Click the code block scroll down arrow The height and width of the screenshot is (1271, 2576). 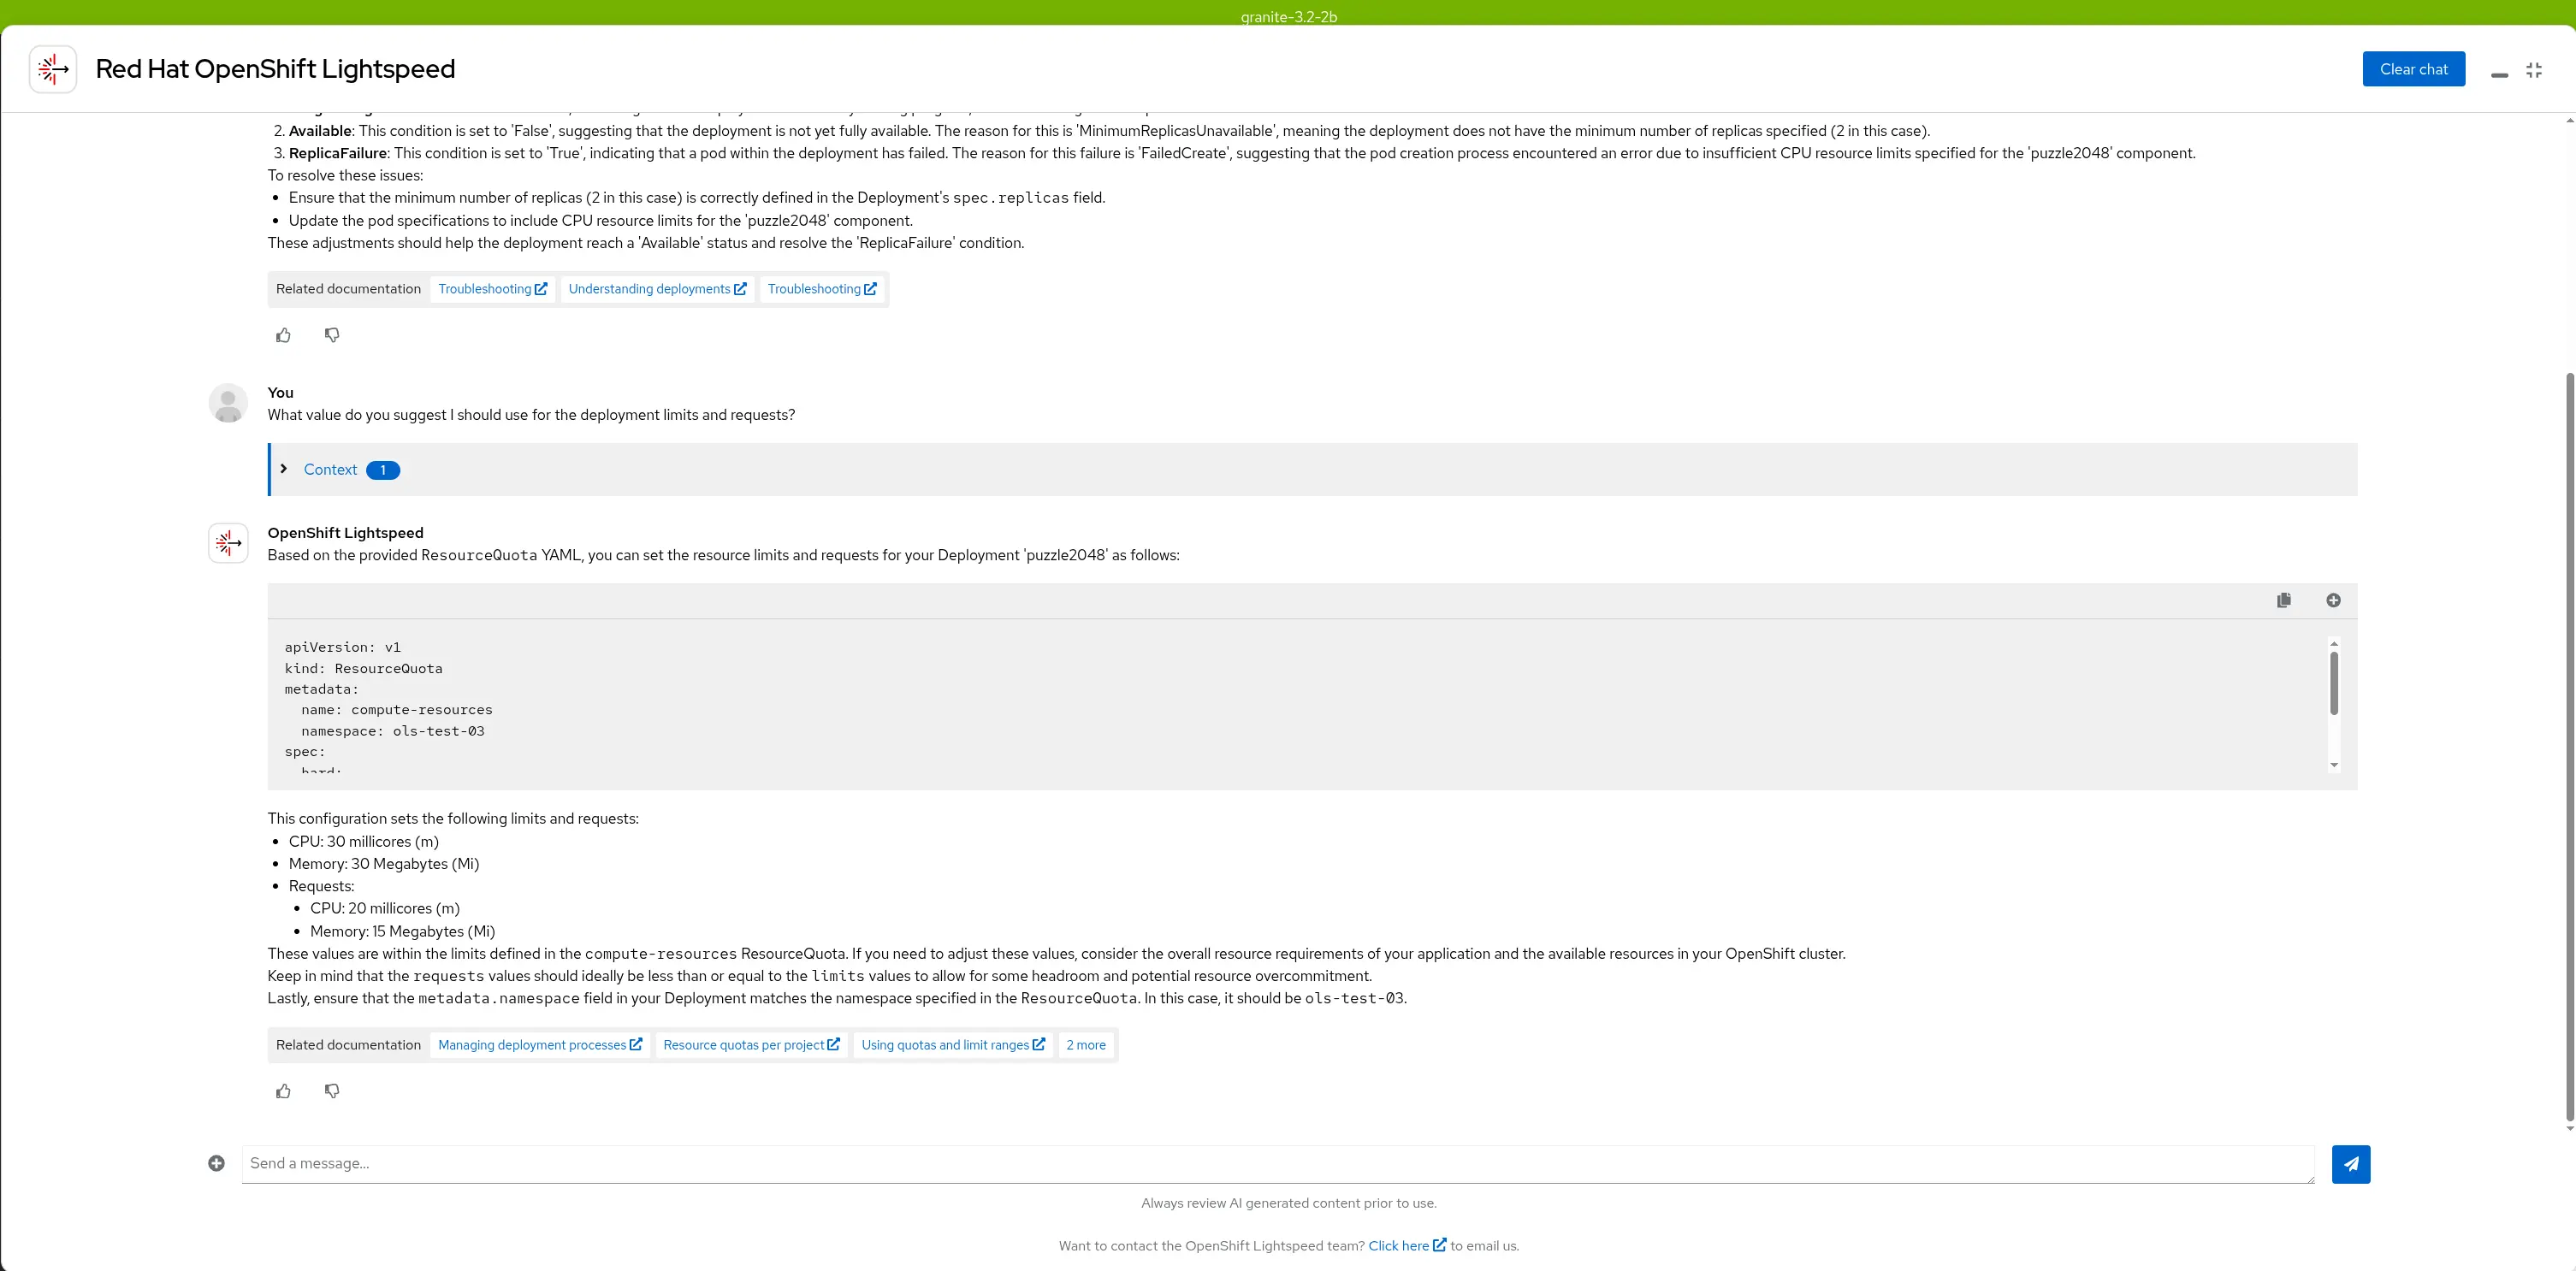pos(2334,765)
